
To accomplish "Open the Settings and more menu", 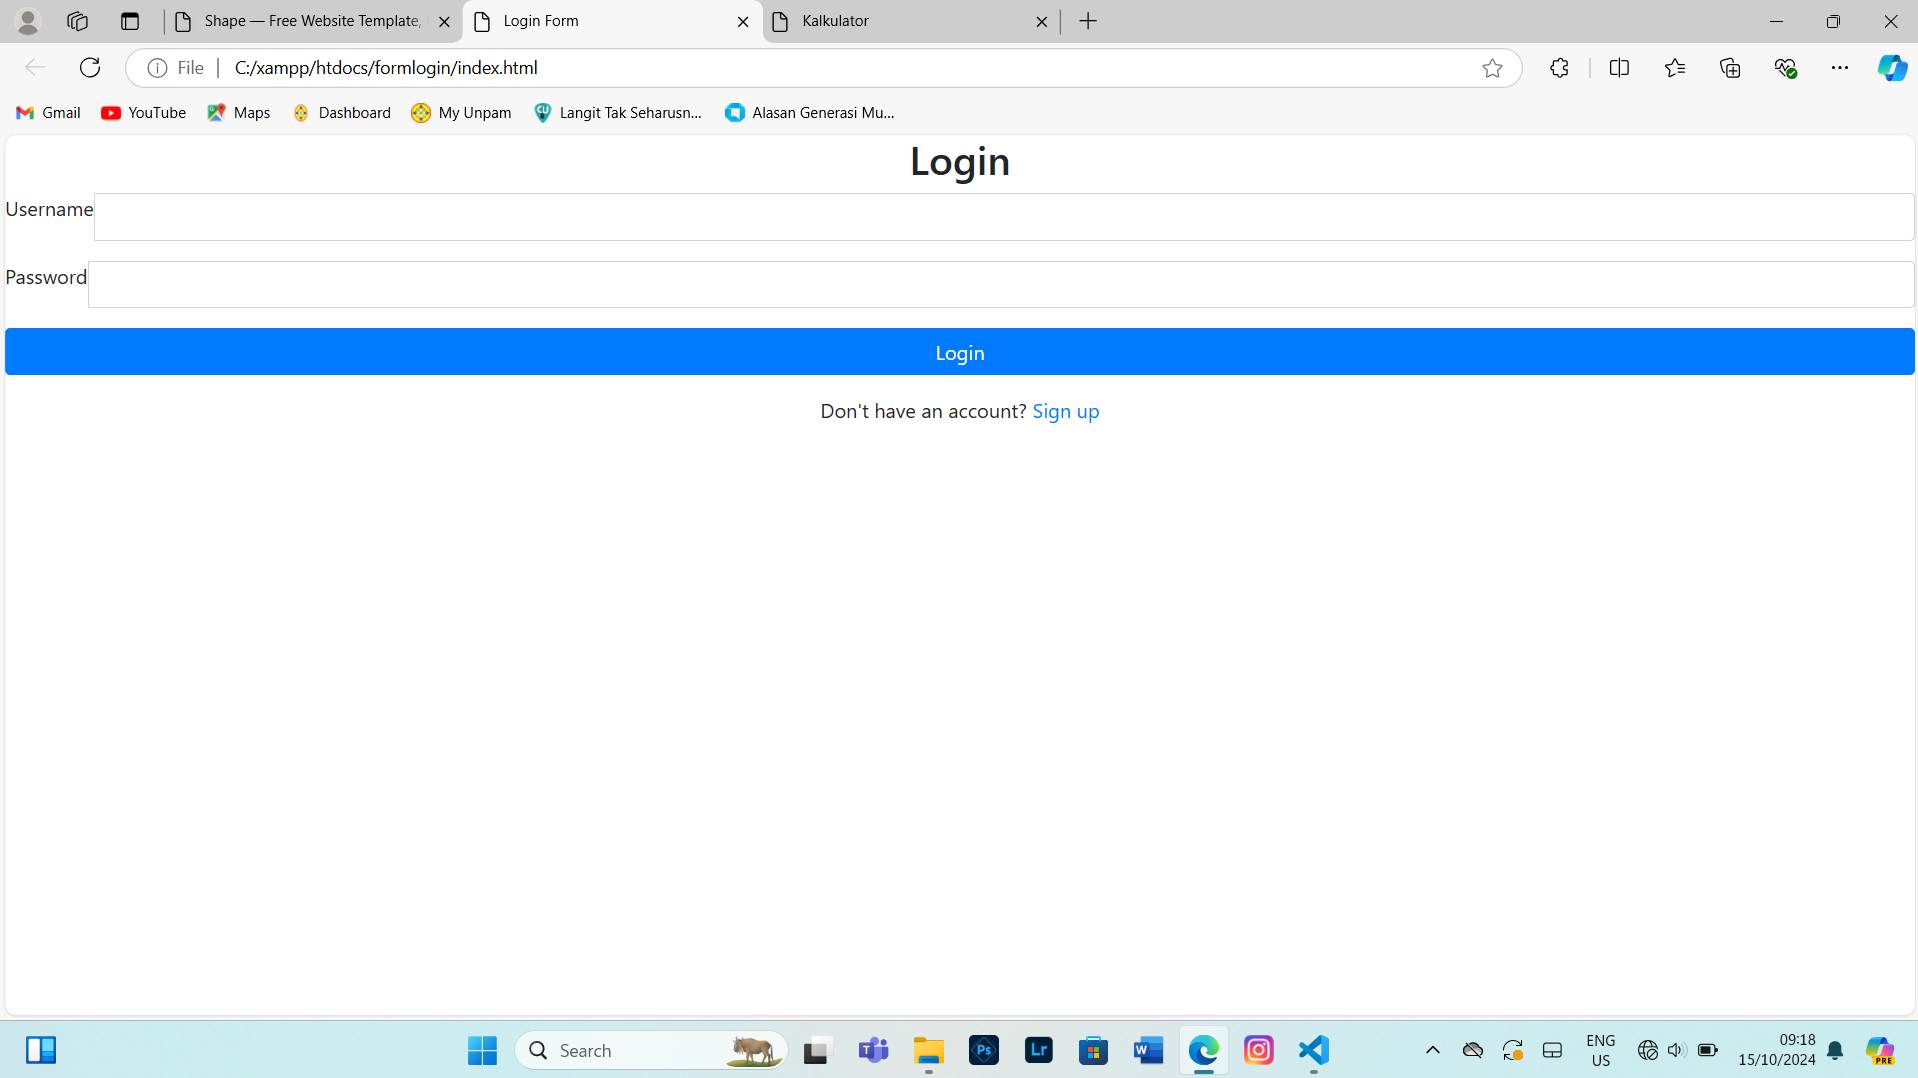I will (x=1842, y=67).
